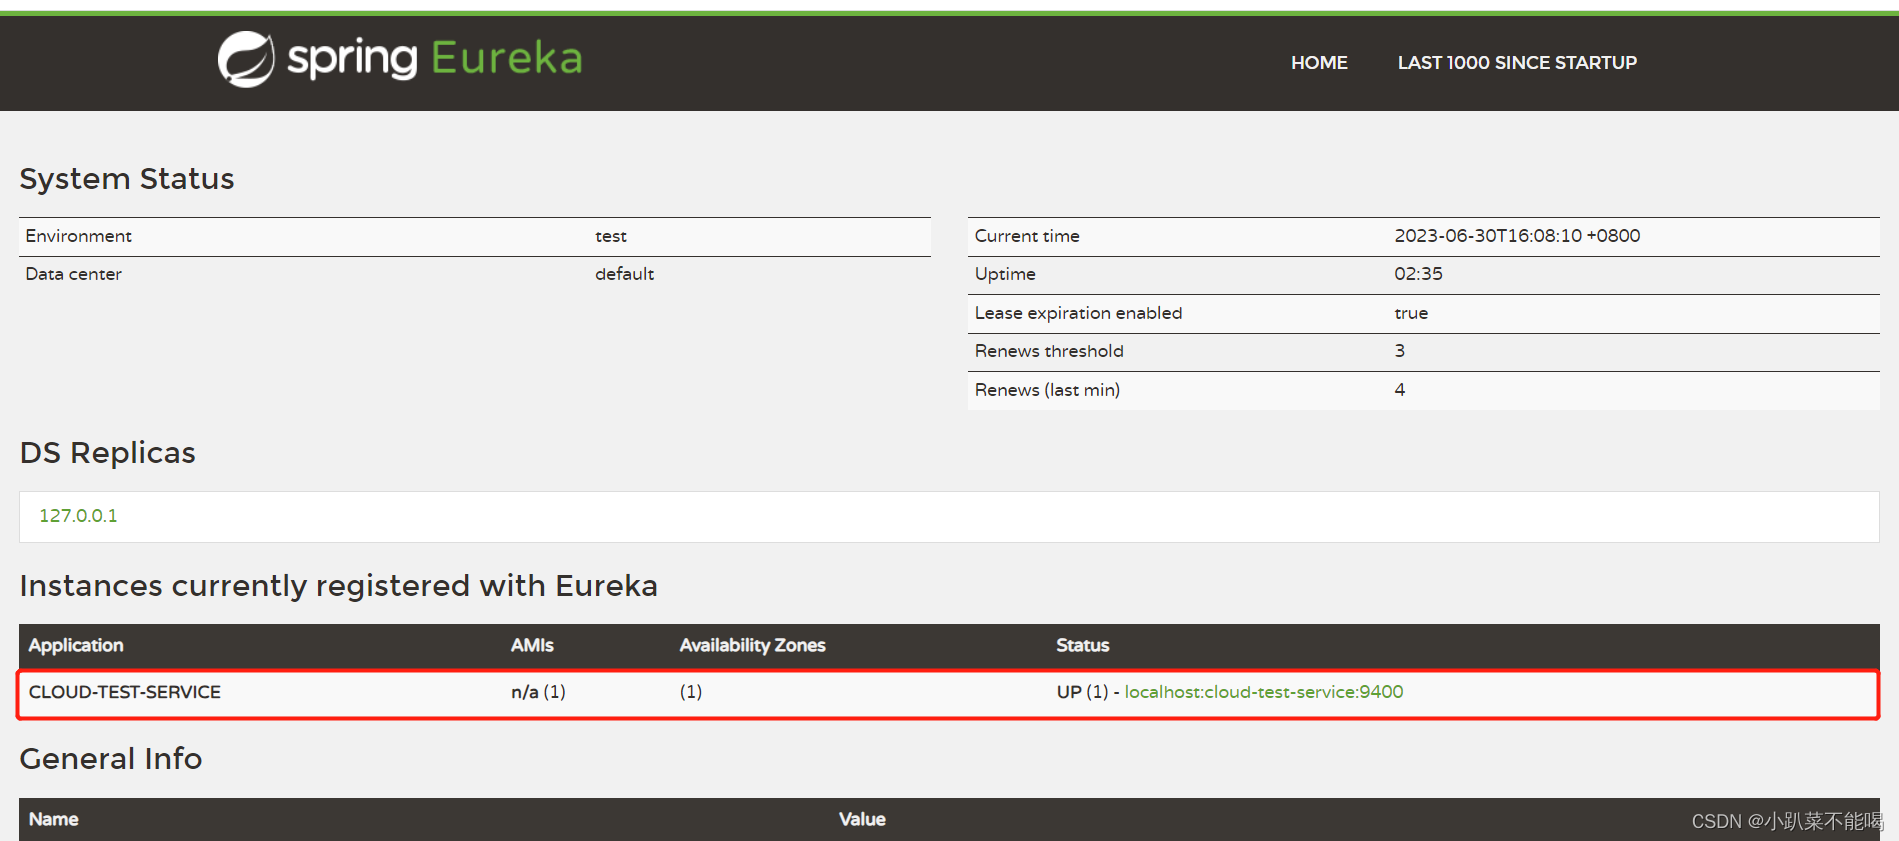Select the renews last min value 4
1899x841 pixels.
point(1400,390)
